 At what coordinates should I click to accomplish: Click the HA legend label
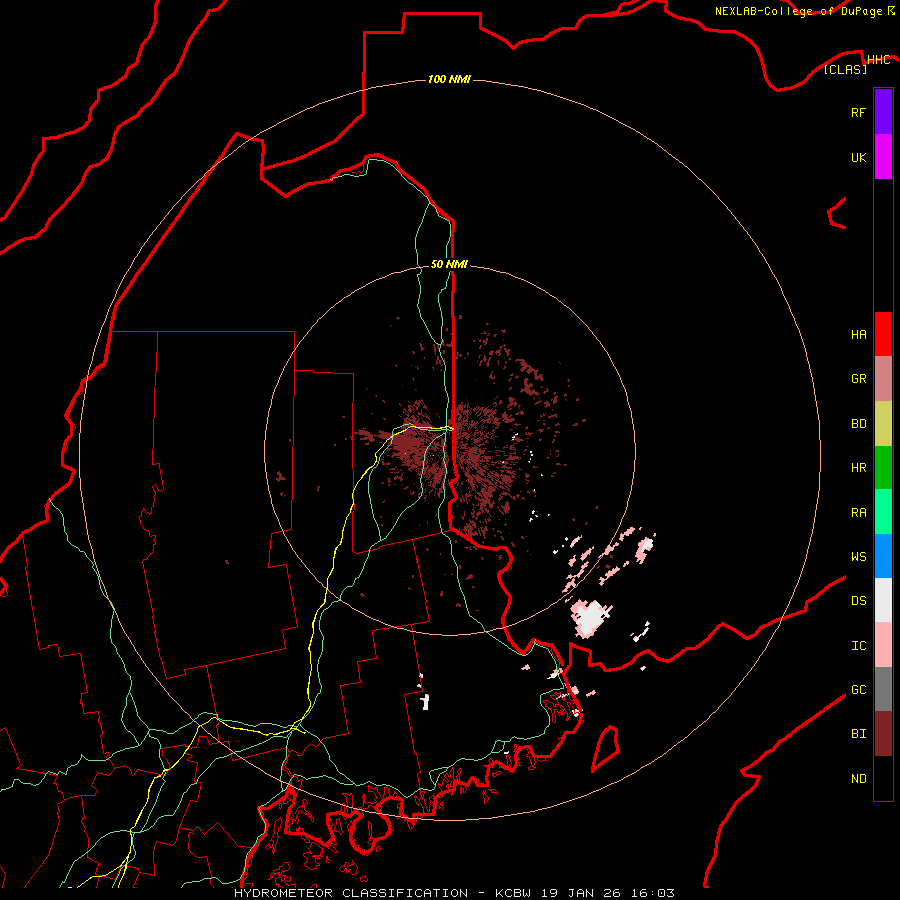point(858,334)
